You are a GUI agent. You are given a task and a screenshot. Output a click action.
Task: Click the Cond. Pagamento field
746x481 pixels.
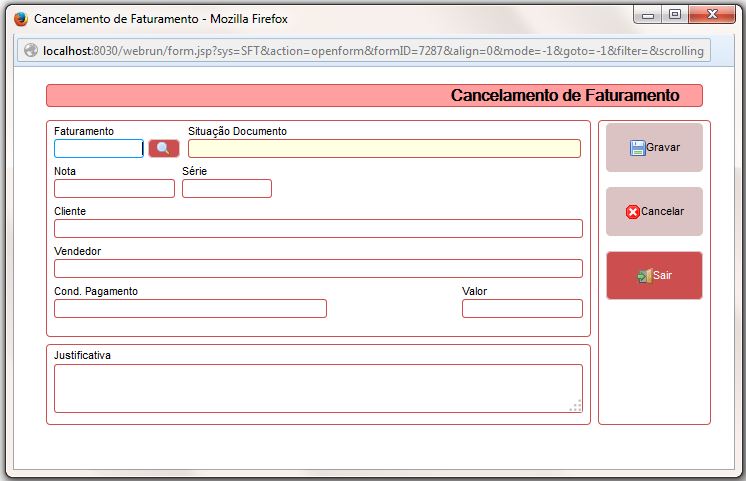click(x=190, y=308)
